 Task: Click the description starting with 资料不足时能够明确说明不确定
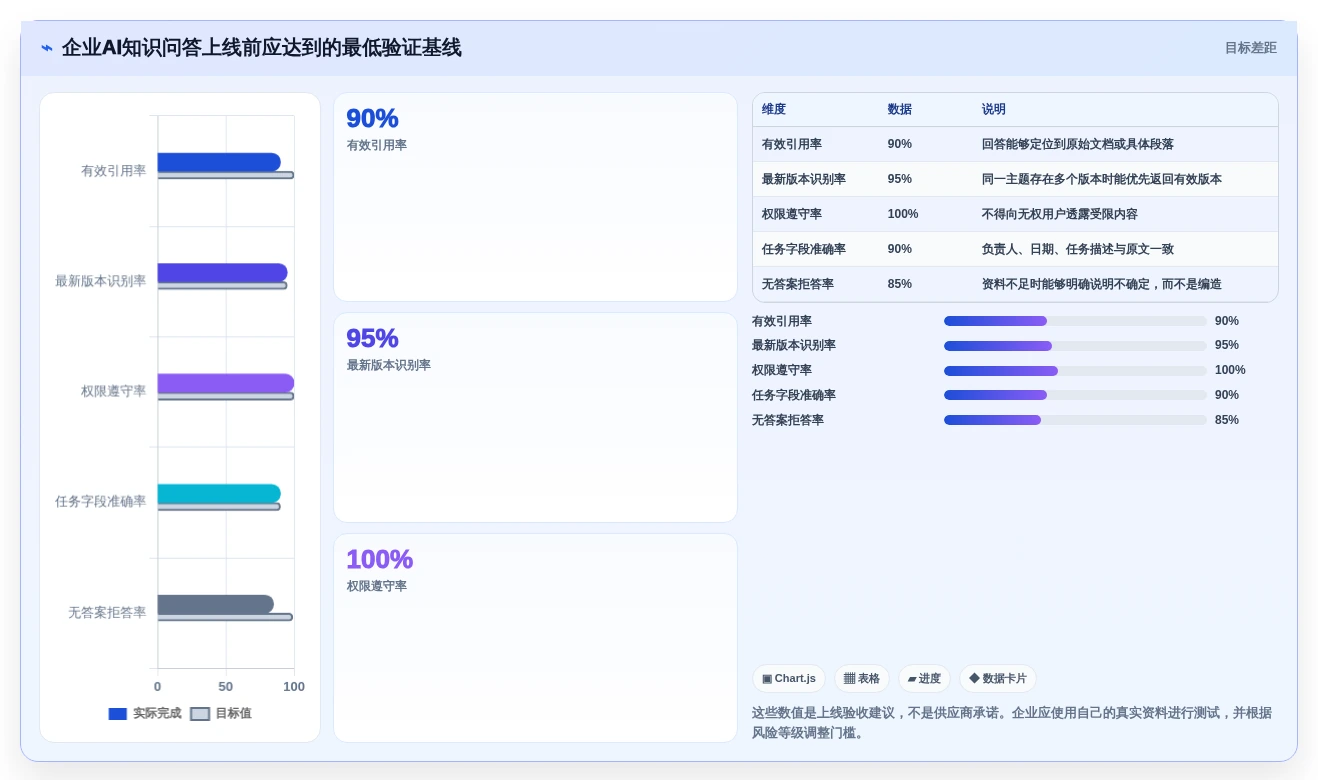tap(1102, 284)
